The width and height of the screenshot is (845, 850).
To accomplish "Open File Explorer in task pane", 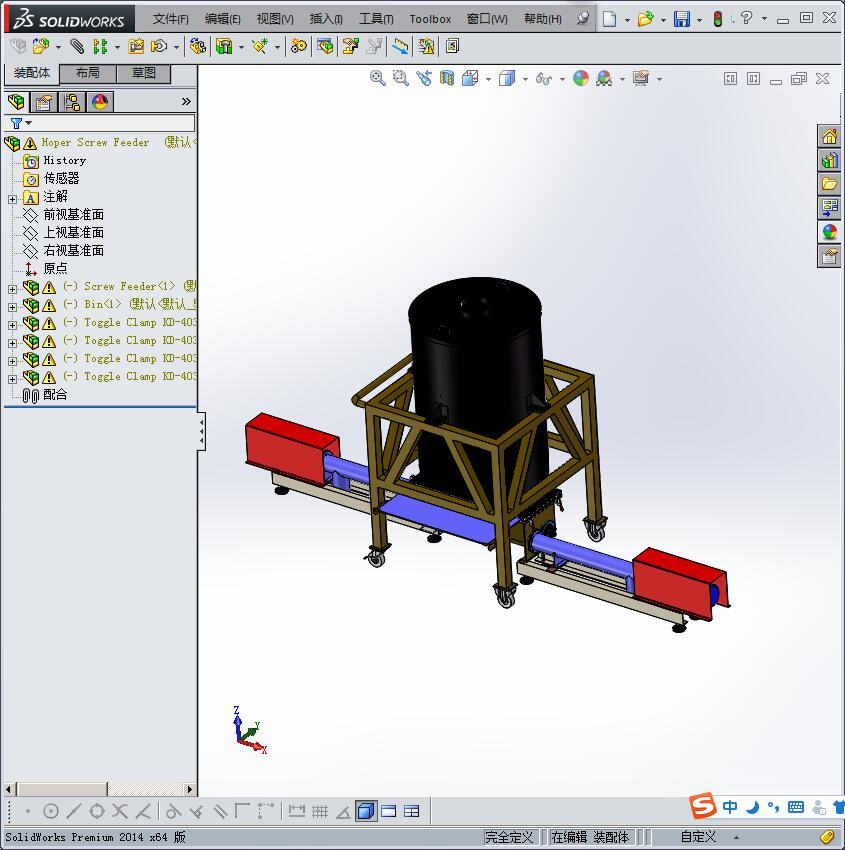I will pyautogui.click(x=829, y=184).
